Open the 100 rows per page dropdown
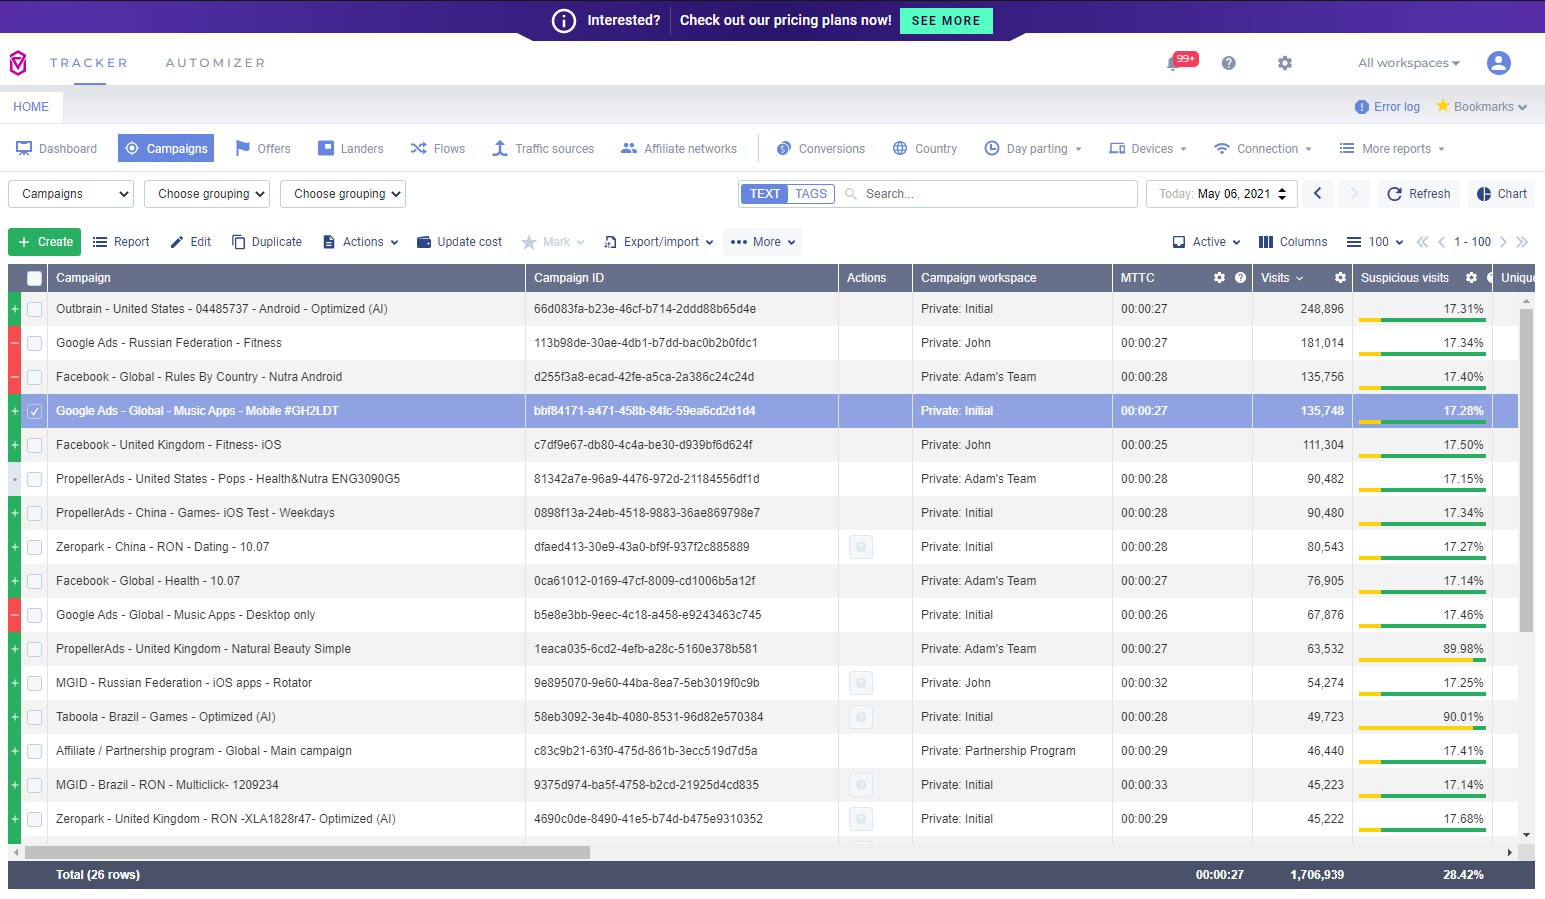Screen dimensions: 1545x899 point(1375,242)
